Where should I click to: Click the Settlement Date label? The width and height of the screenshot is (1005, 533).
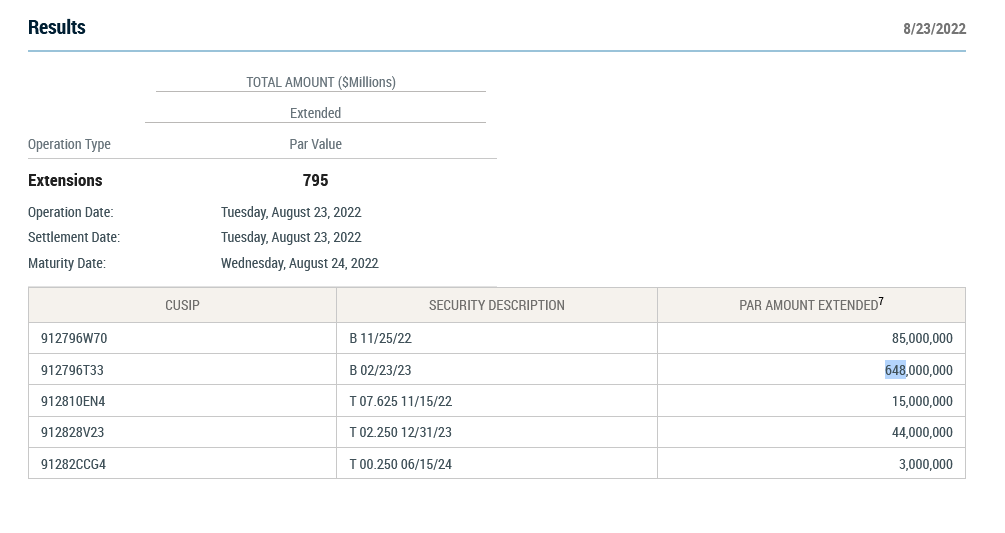click(x=74, y=237)
